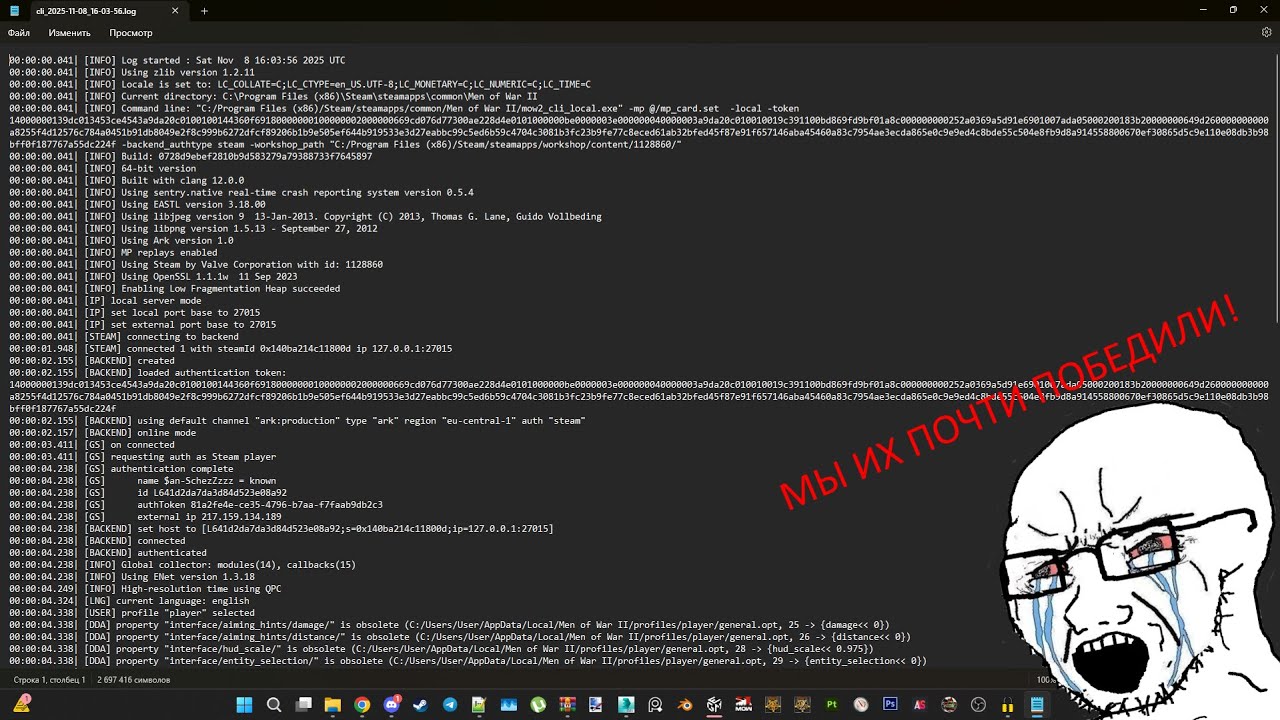Screen dimensions: 1280x720
Task: Open uTorrent from the taskbar
Action: [x=538, y=705]
